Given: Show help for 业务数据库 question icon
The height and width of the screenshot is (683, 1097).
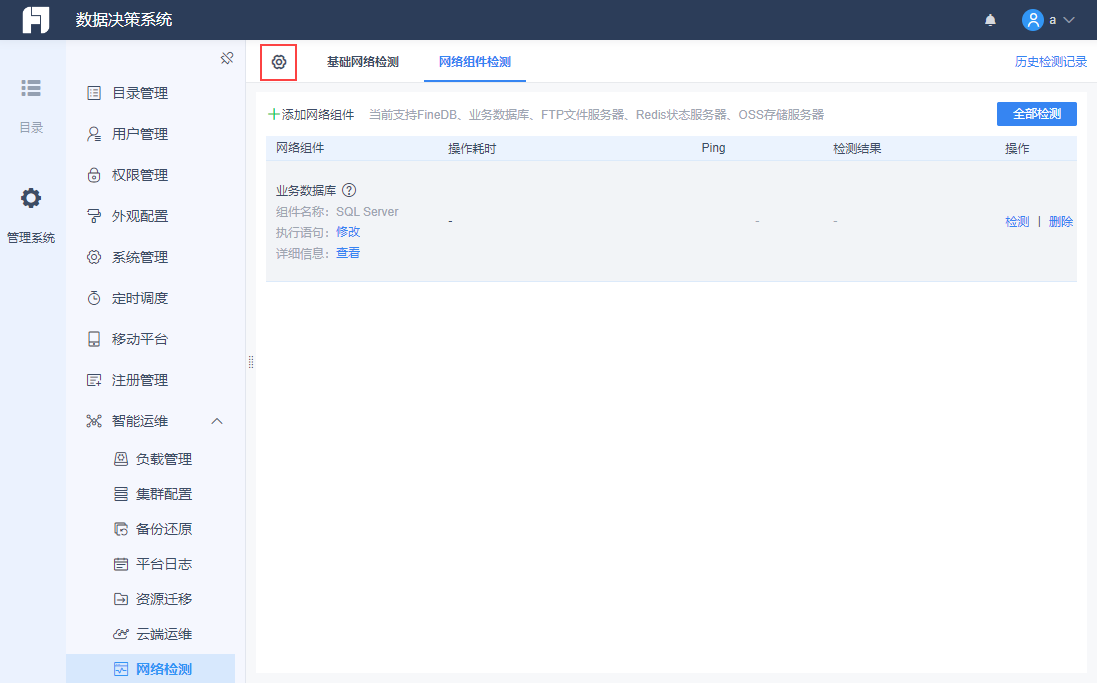Looking at the screenshot, I should [349, 190].
